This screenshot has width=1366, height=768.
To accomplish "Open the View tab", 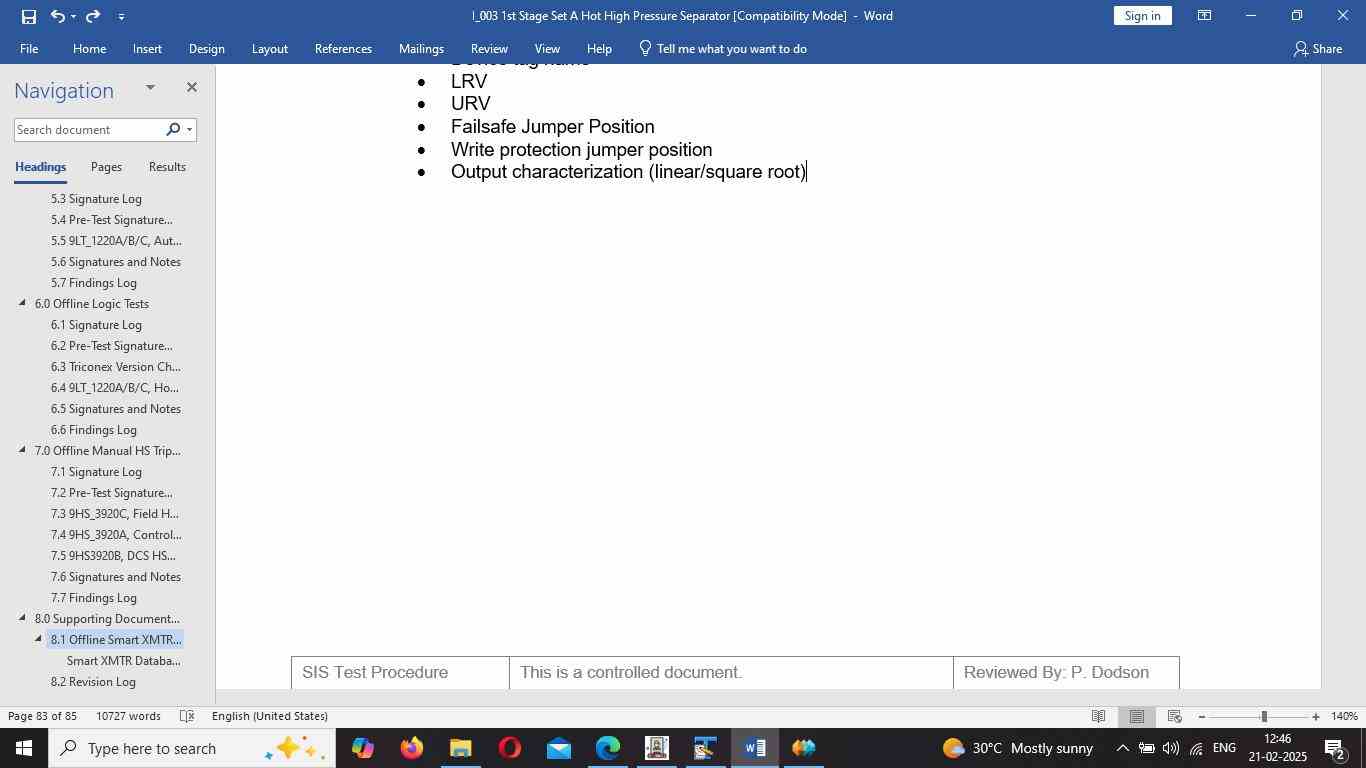I will [547, 48].
